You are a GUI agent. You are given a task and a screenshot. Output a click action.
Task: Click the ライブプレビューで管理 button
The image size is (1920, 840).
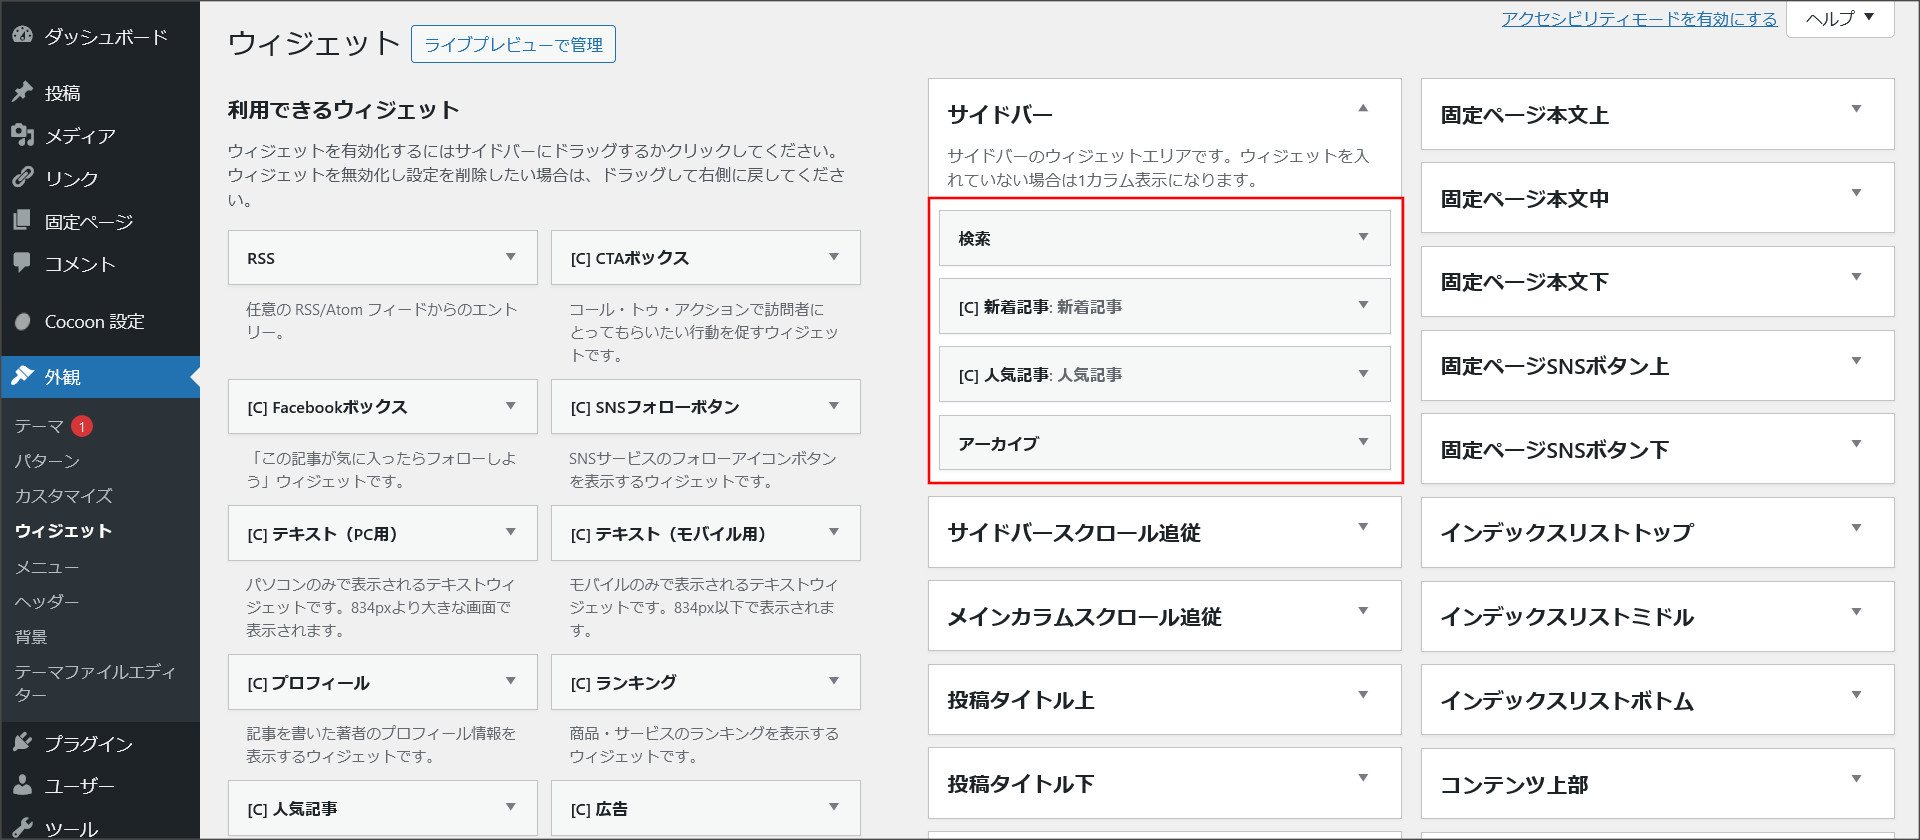tap(513, 44)
